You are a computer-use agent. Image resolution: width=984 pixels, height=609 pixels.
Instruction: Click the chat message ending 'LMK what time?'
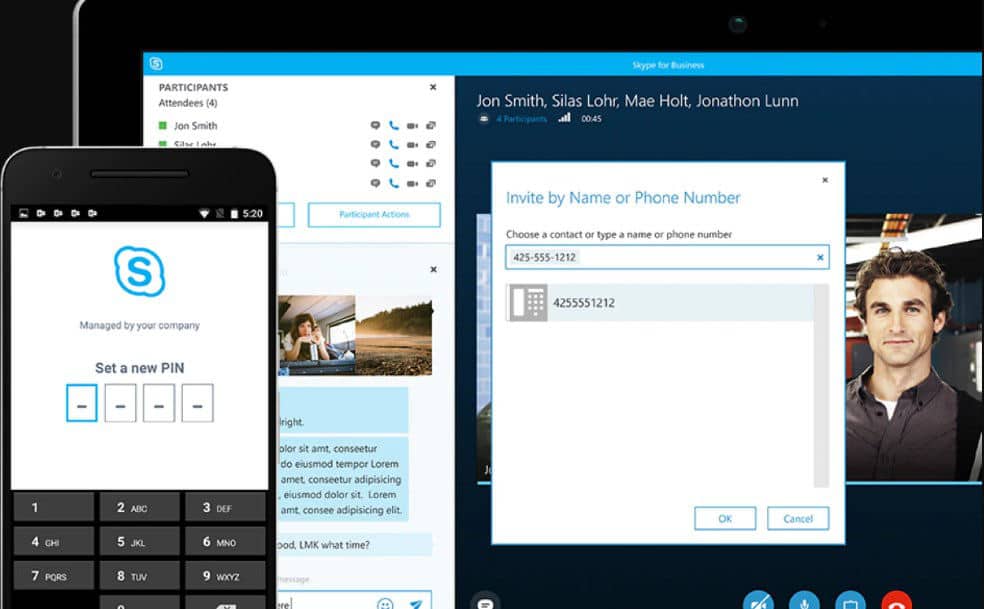355,545
